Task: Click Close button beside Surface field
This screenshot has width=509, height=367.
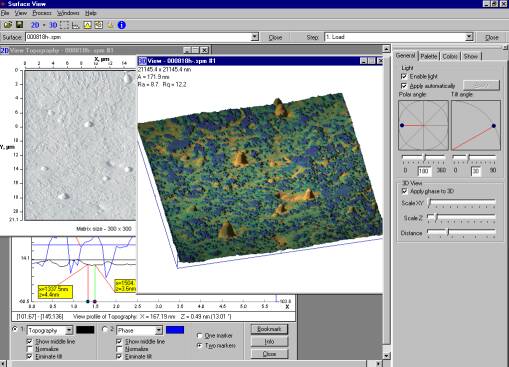Action: pyautogui.click(x=275, y=37)
